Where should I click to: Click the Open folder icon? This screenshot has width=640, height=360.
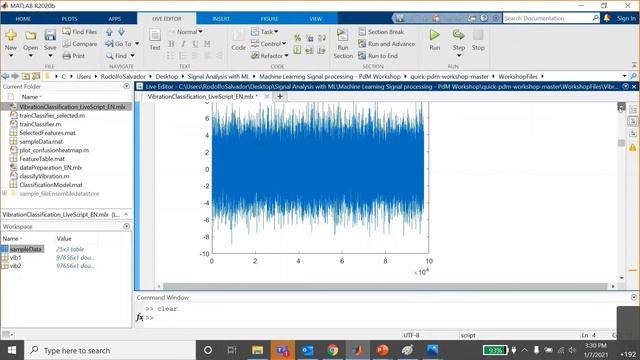[31, 36]
